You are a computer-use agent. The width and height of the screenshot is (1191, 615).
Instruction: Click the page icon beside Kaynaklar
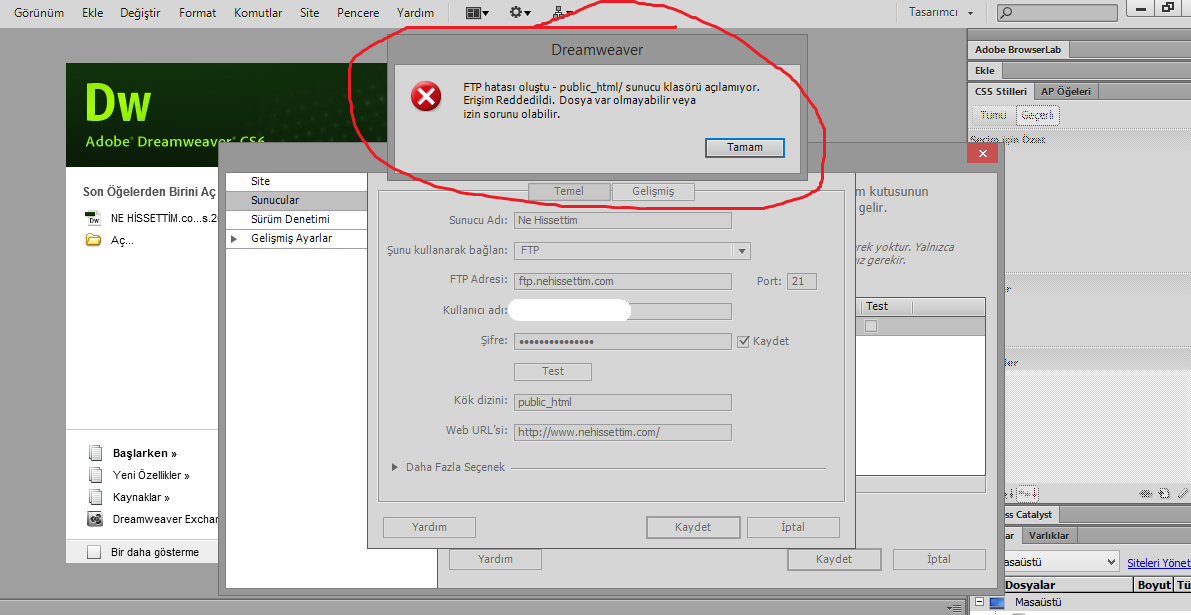pos(96,497)
